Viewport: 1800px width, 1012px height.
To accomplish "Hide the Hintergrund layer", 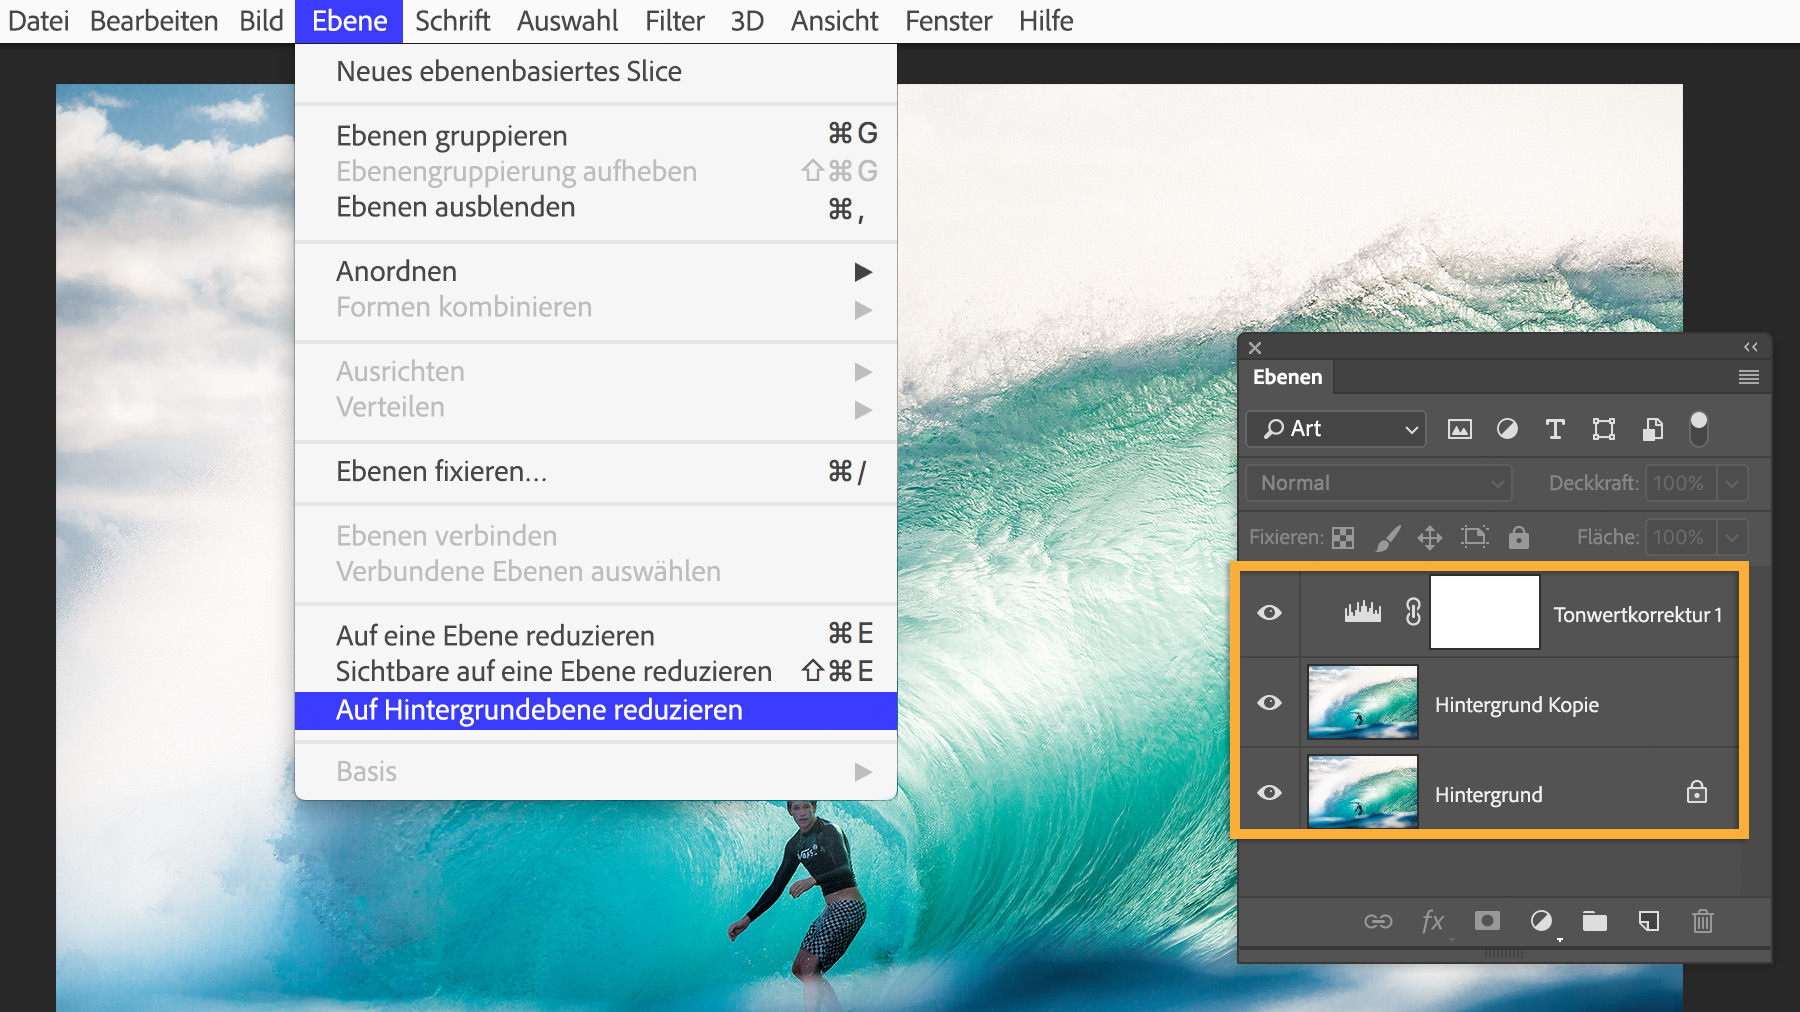I will coord(1270,792).
